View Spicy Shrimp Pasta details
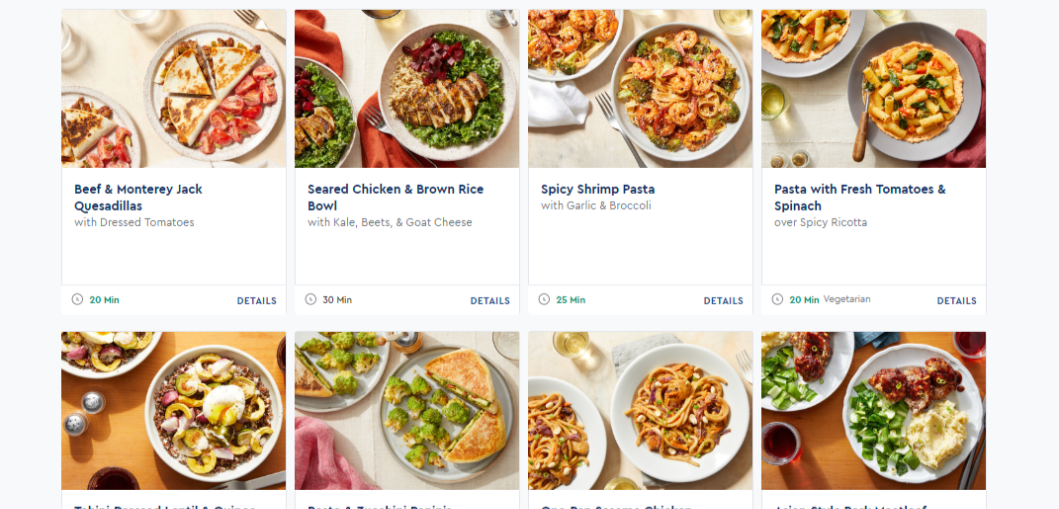The width and height of the screenshot is (1059, 509). tap(723, 301)
